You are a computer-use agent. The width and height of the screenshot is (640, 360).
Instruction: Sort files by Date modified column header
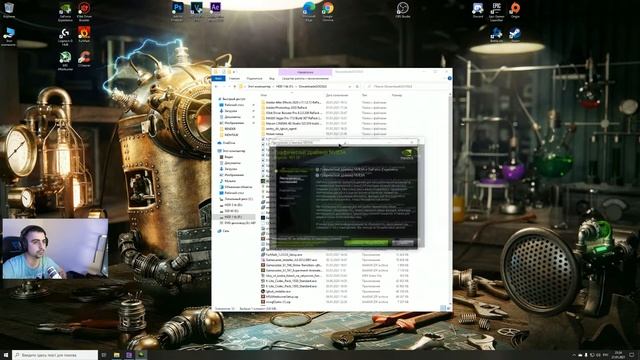337,95
